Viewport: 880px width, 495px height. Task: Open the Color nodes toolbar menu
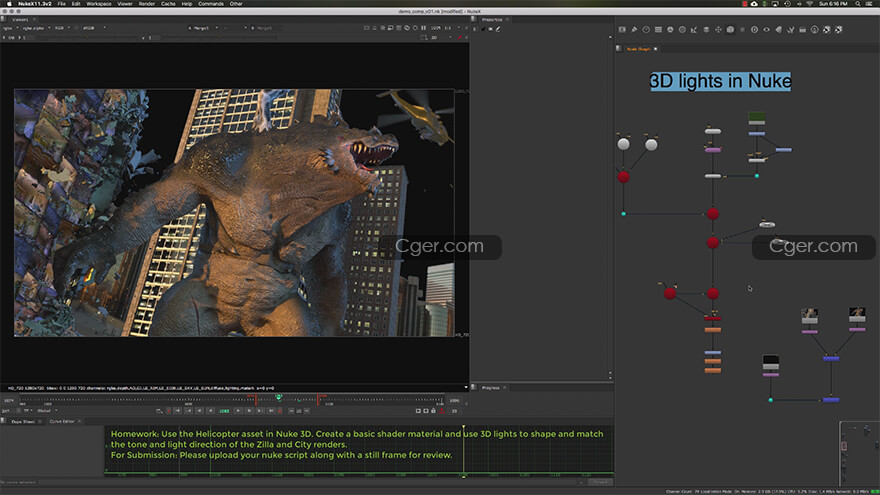click(x=670, y=30)
